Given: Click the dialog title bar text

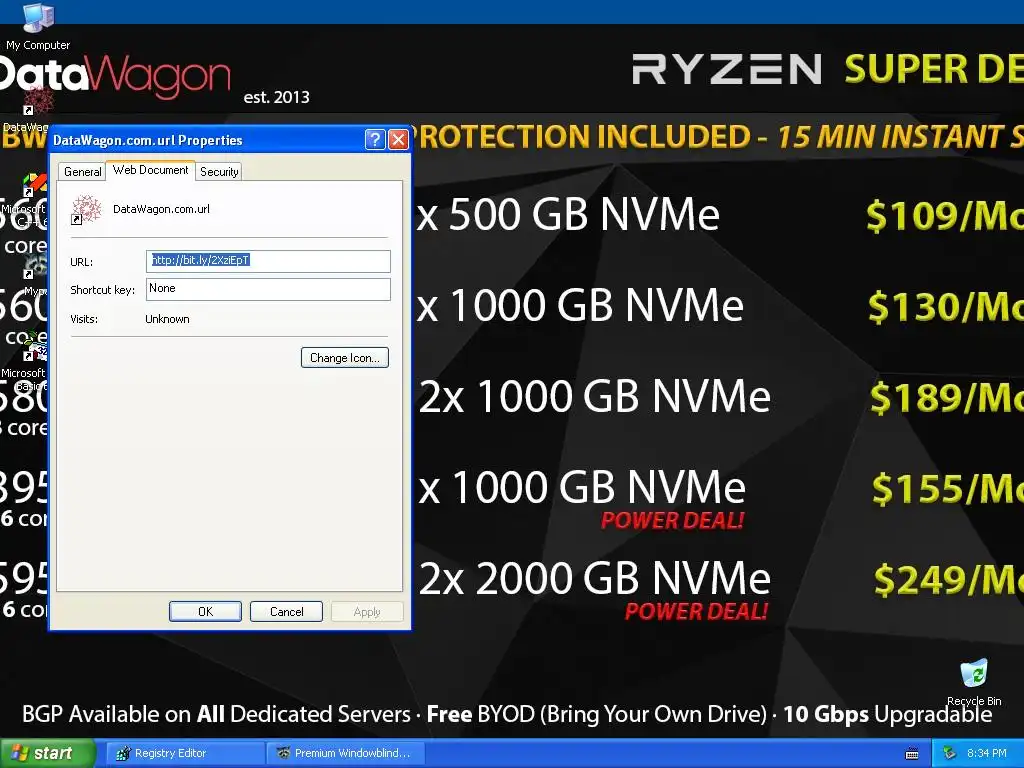Looking at the screenshot, I should point(148,140).
